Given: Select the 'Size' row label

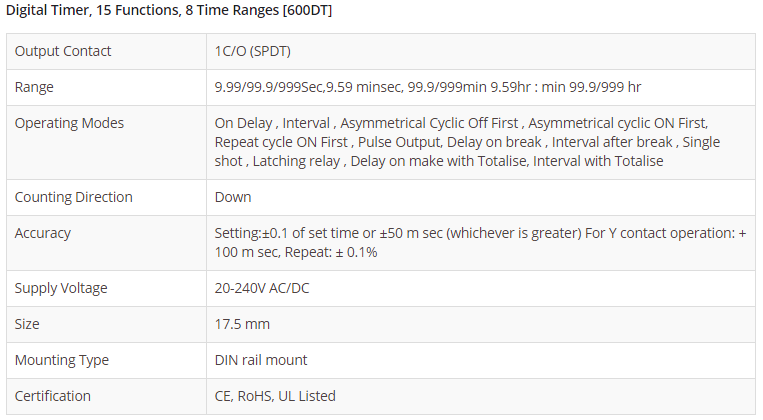Looking at the screenshot, I should click(x=27, y=324).
